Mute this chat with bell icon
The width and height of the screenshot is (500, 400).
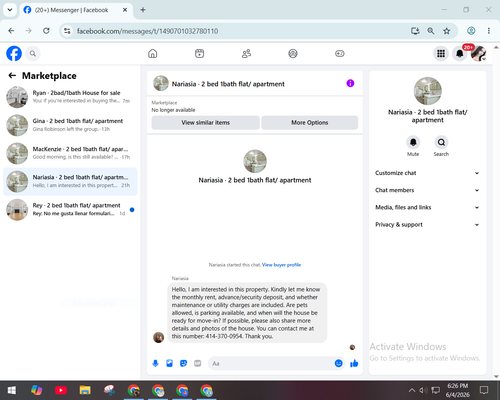[413, 142]
